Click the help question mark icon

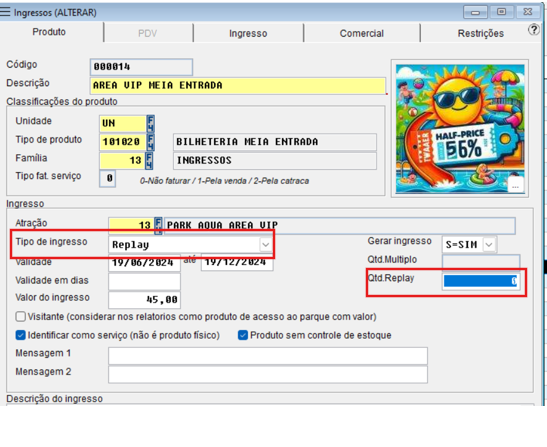pos(534,30)
